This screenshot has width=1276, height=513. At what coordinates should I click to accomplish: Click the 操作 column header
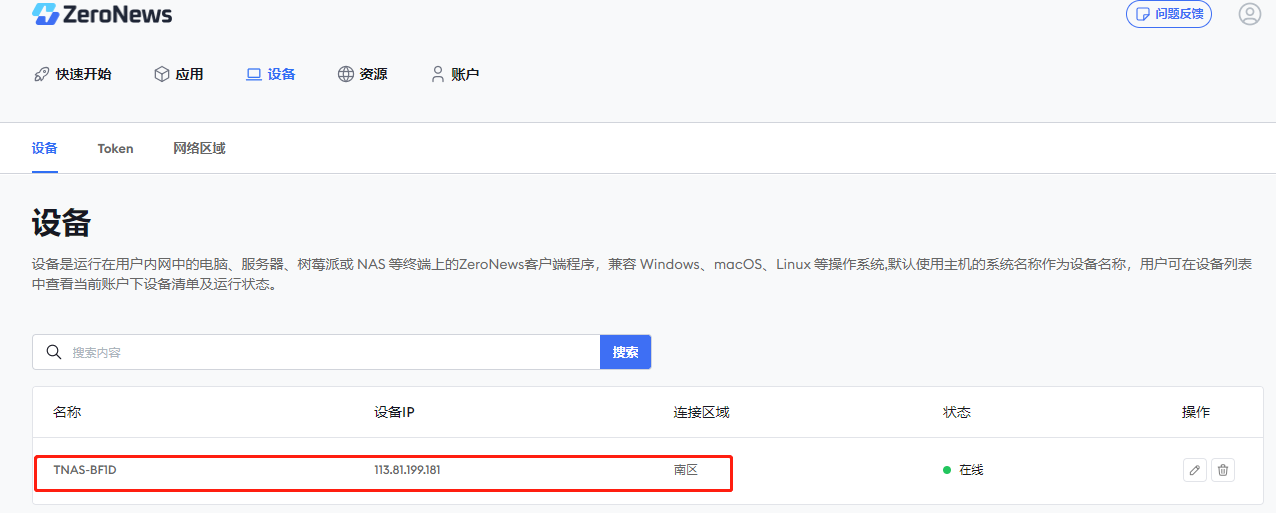coord(1196,412)
